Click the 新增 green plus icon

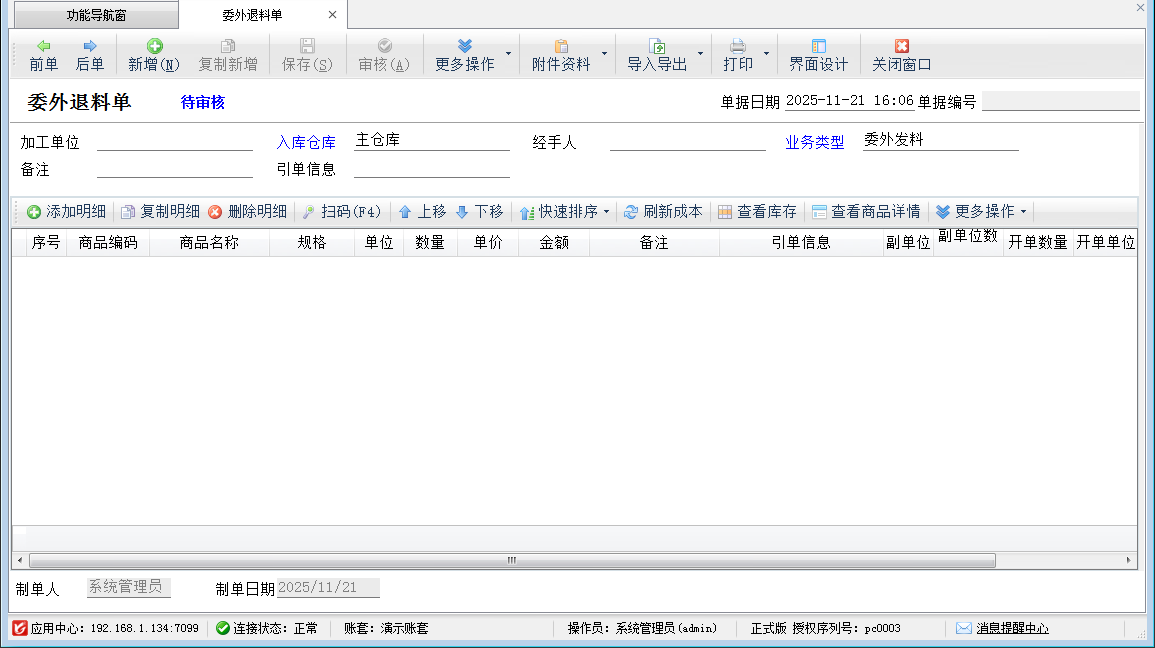point(154,46)
